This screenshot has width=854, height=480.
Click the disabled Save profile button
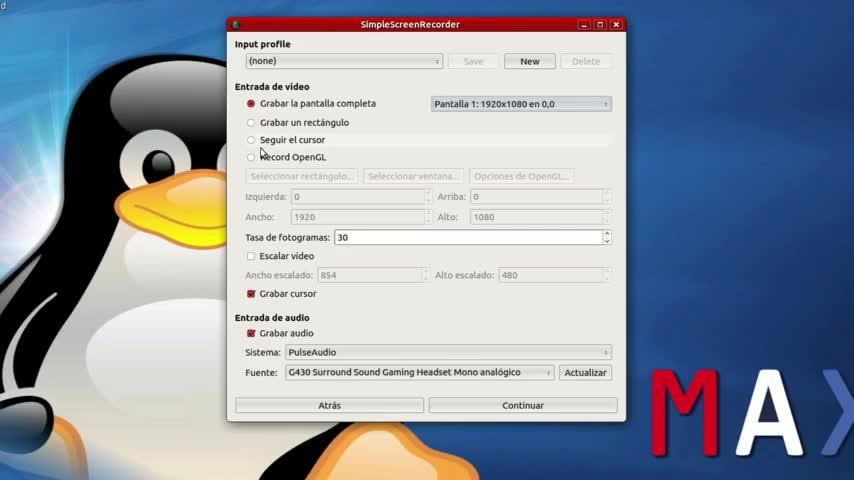[473, 62]
